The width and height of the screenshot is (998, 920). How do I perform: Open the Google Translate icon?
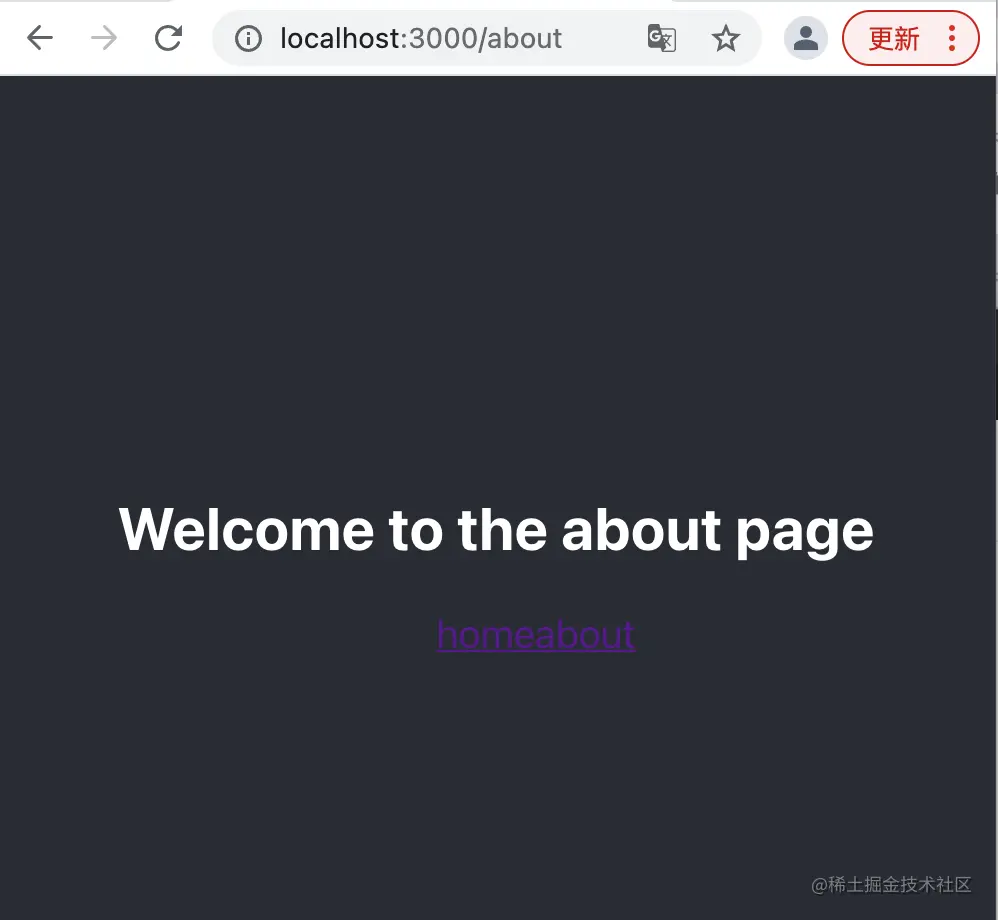[x=661, y=38]
